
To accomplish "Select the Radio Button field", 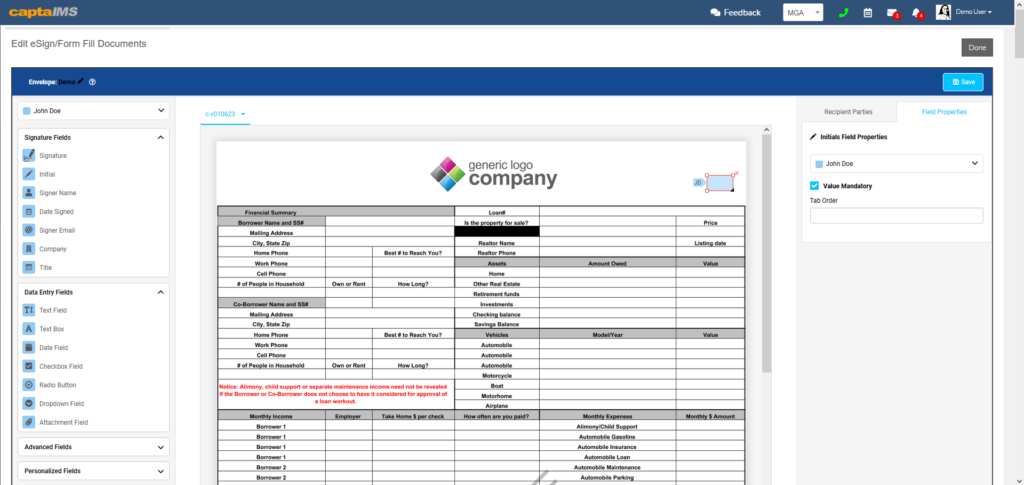I will click(28, 385).
